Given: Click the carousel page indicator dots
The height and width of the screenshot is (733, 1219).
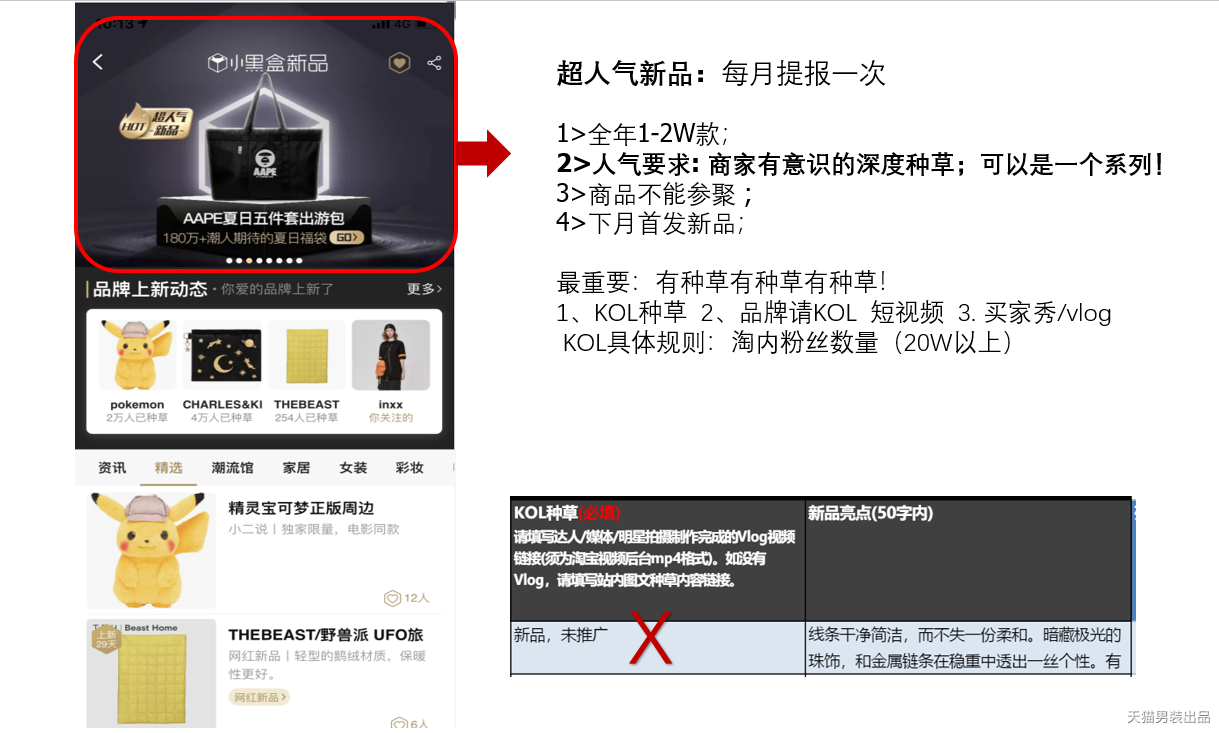Looking at the screenshot, I should 264,260.
